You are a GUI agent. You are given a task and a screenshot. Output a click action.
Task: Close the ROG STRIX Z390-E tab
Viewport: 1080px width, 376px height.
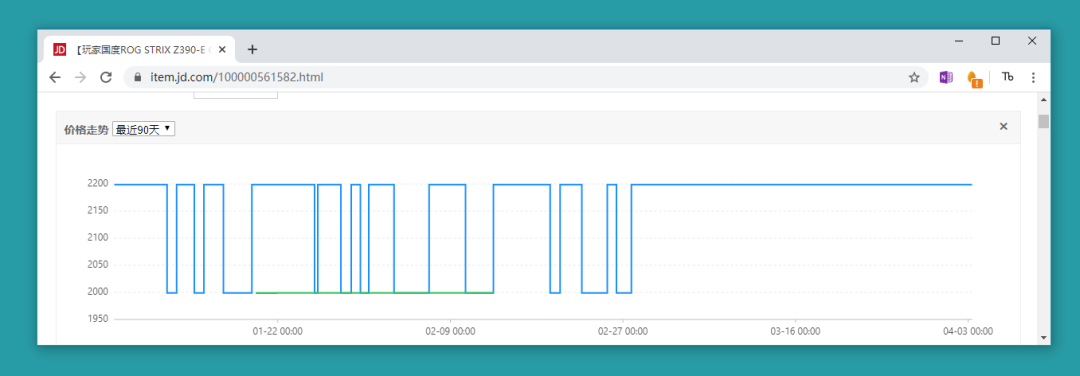click(222, 50)
